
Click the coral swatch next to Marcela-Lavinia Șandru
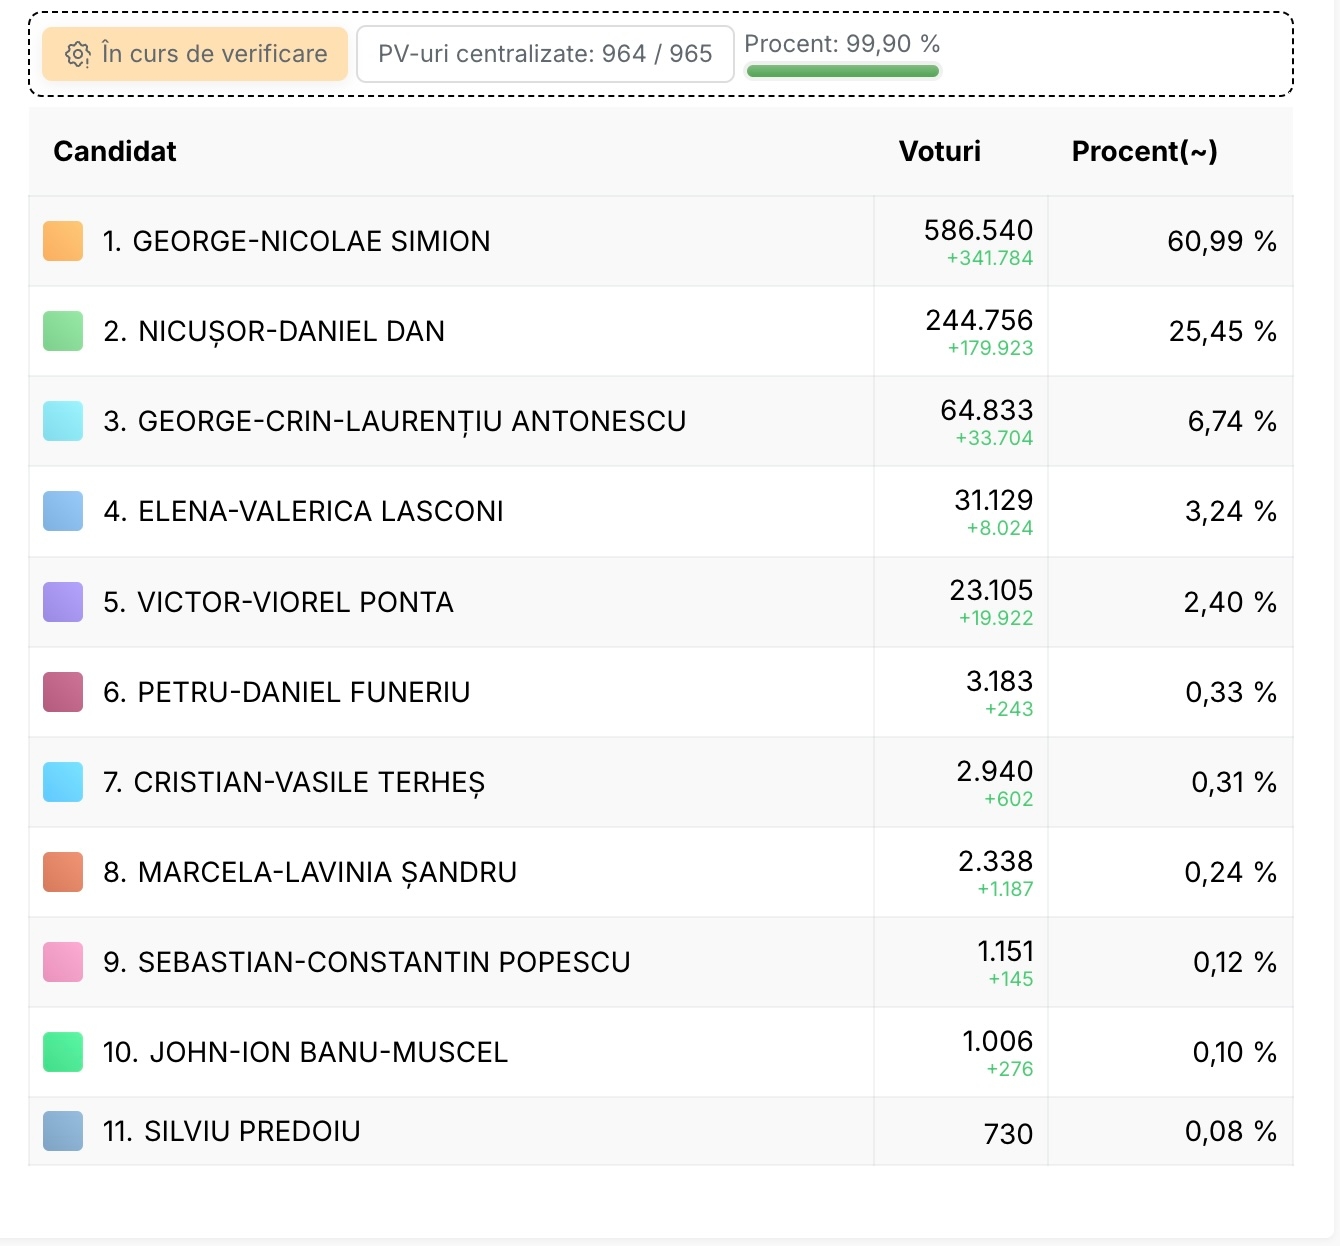63,872
